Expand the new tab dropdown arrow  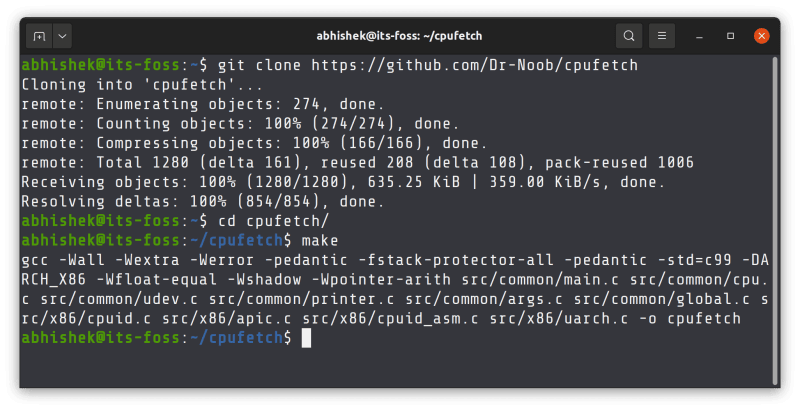pos(62,36)
